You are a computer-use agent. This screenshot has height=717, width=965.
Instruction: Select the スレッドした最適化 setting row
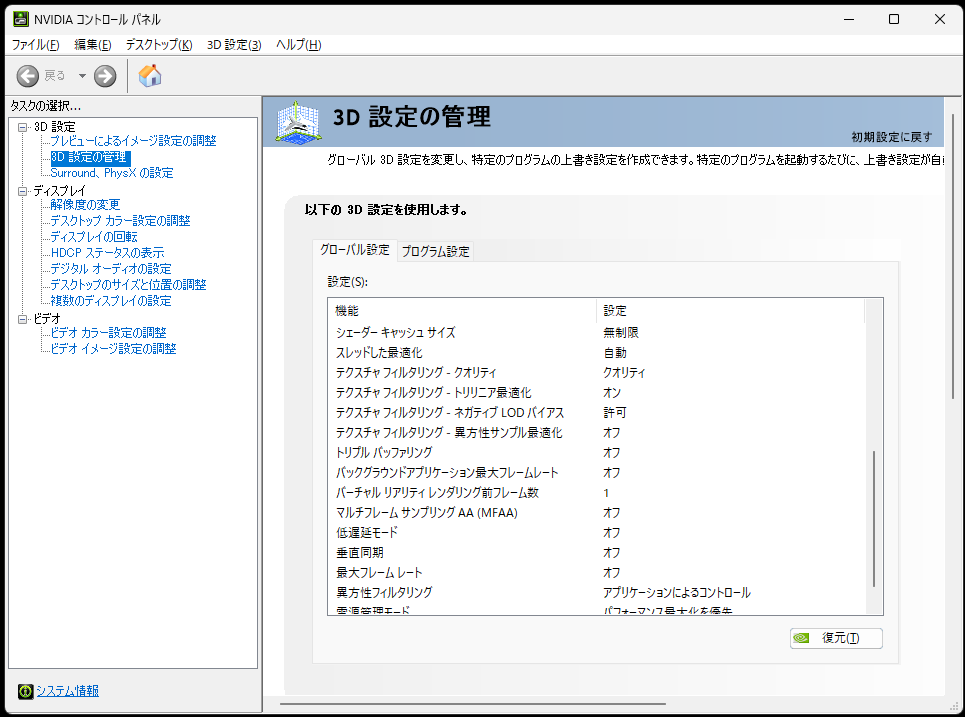[x=596, y=353]
